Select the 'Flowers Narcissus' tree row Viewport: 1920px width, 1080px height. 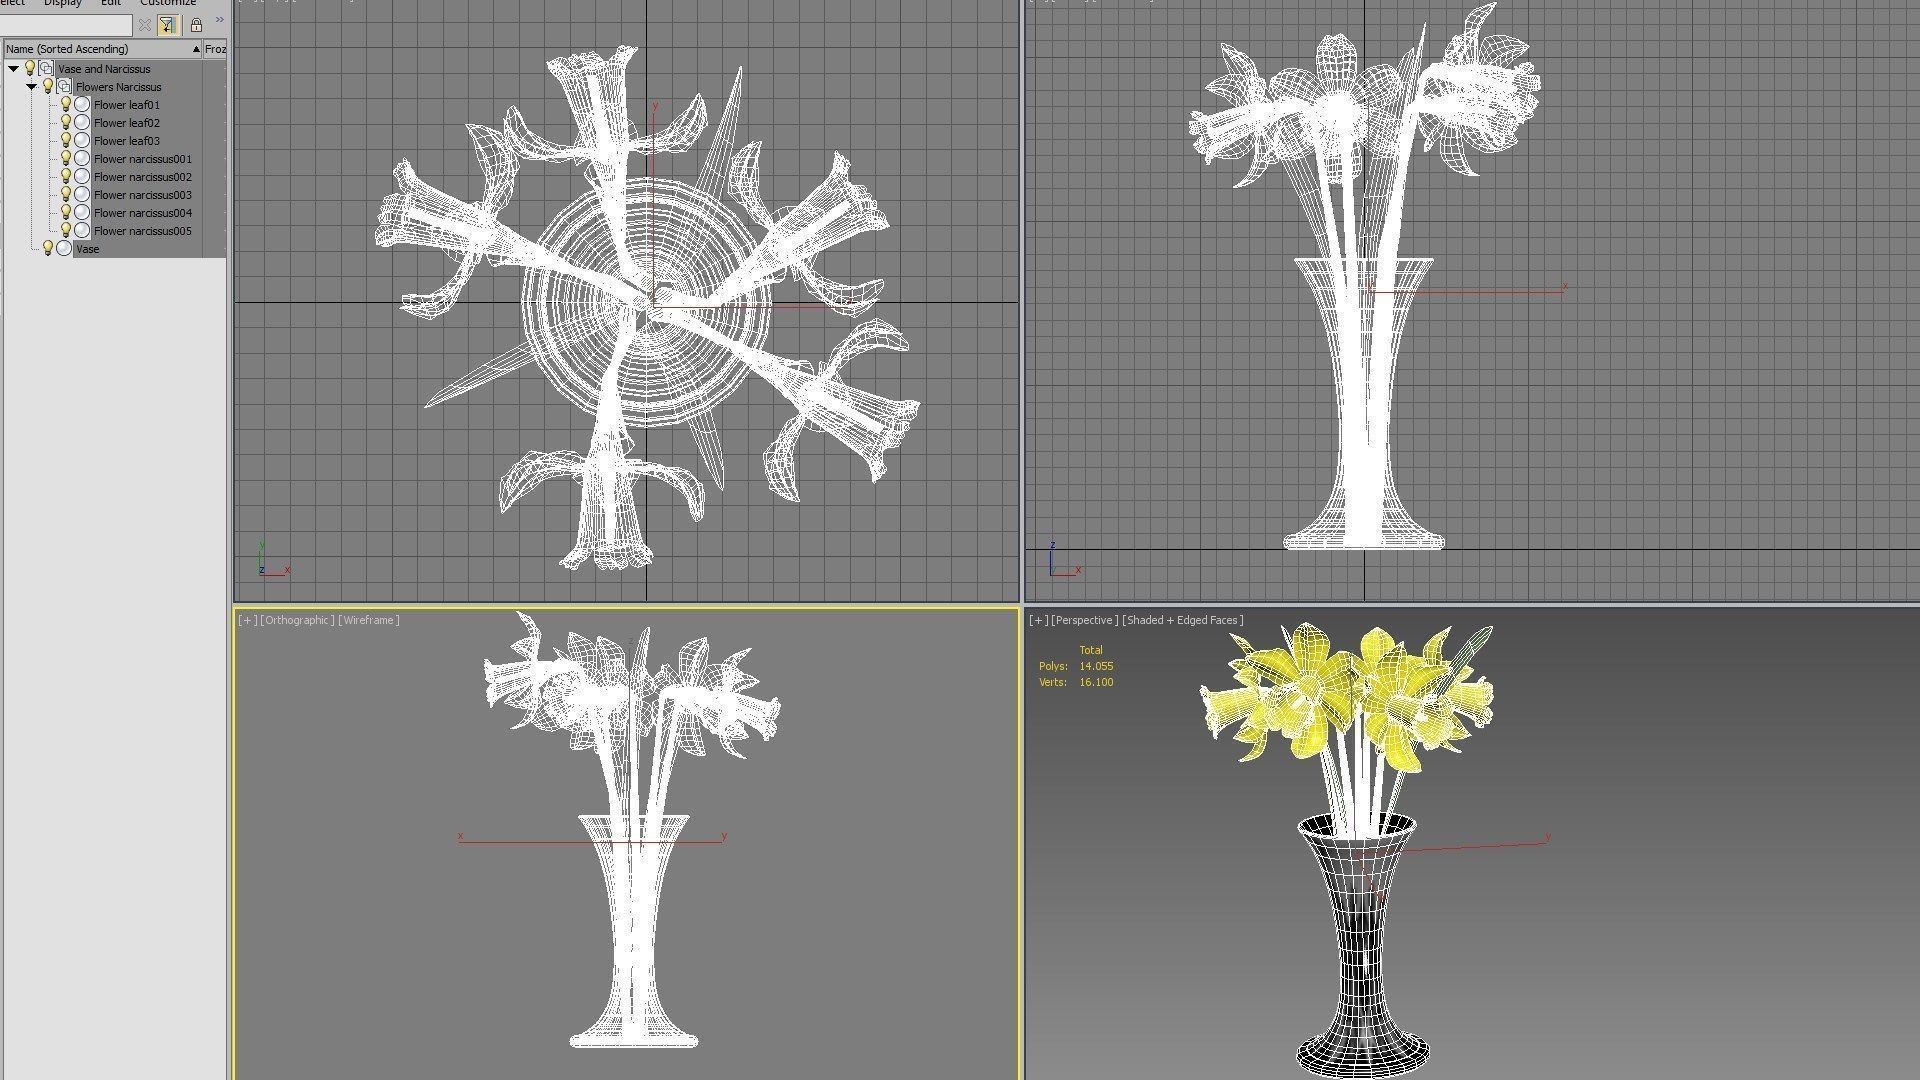tap(118, 87)
